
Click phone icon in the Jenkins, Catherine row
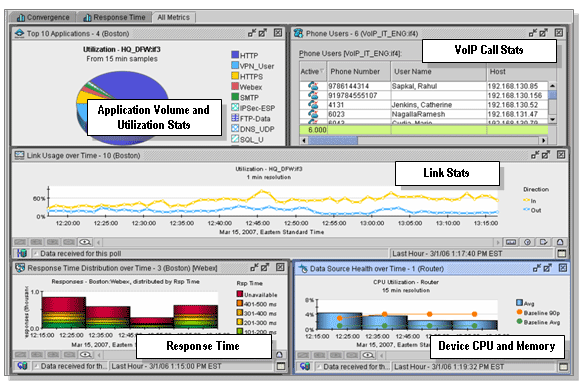pyautogui.click(x=313, y=105)
